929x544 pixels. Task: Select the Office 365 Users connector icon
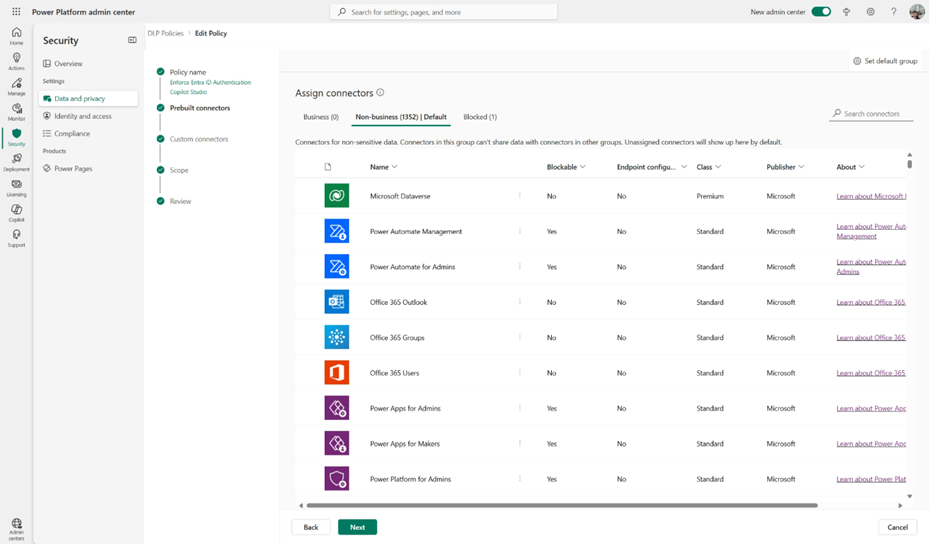(x=337, y=373)
